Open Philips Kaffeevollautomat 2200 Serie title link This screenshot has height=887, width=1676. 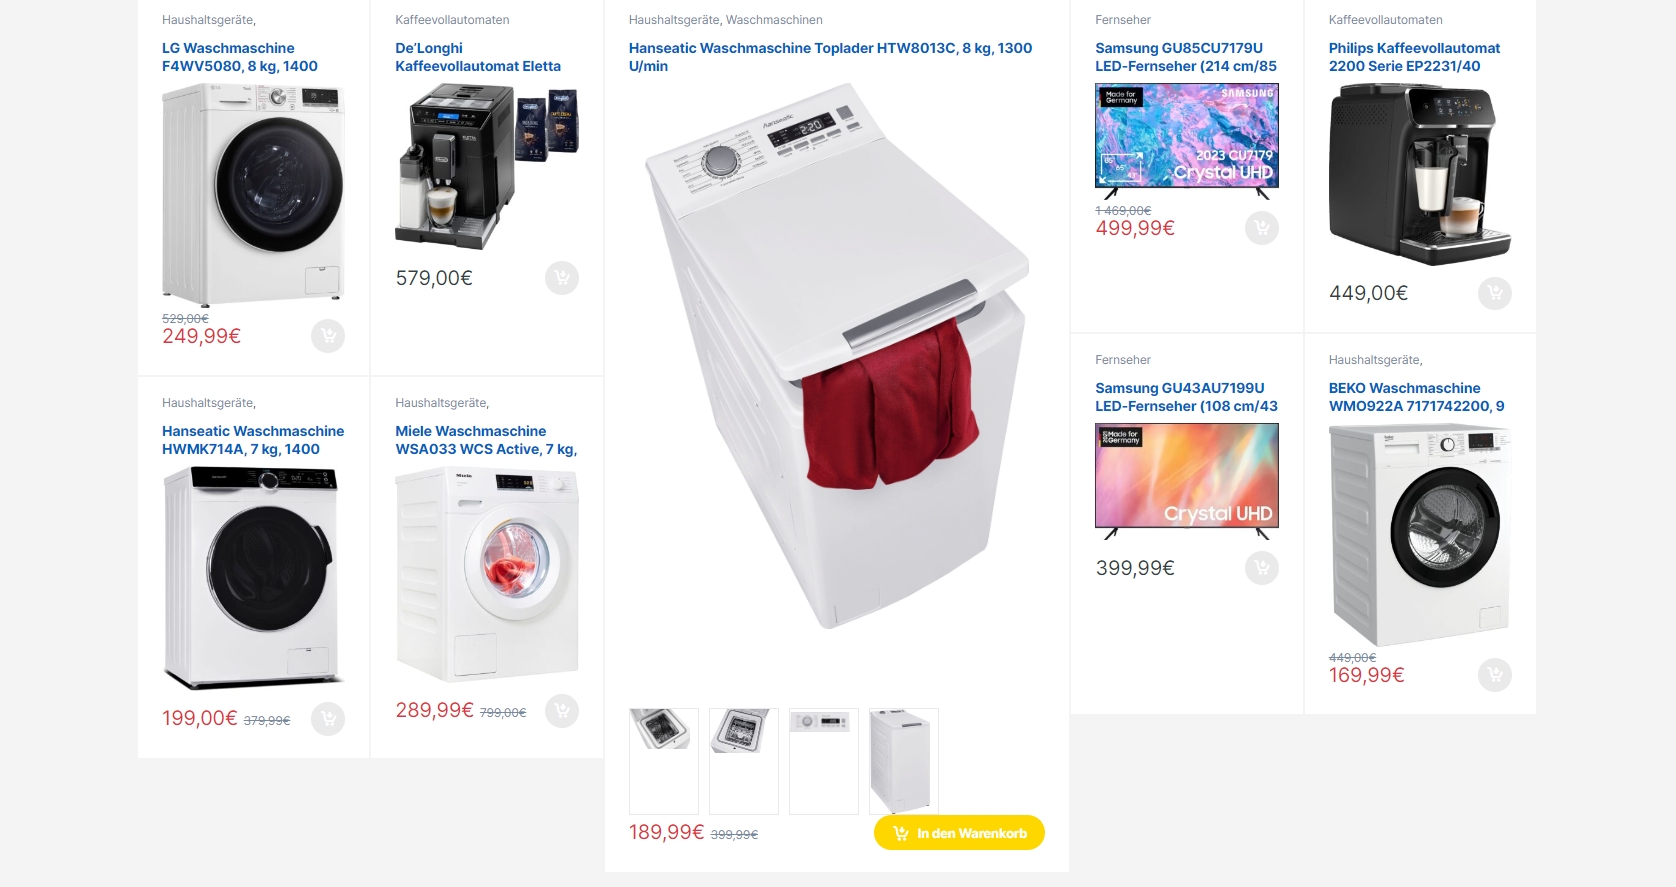click(1414, 57)
